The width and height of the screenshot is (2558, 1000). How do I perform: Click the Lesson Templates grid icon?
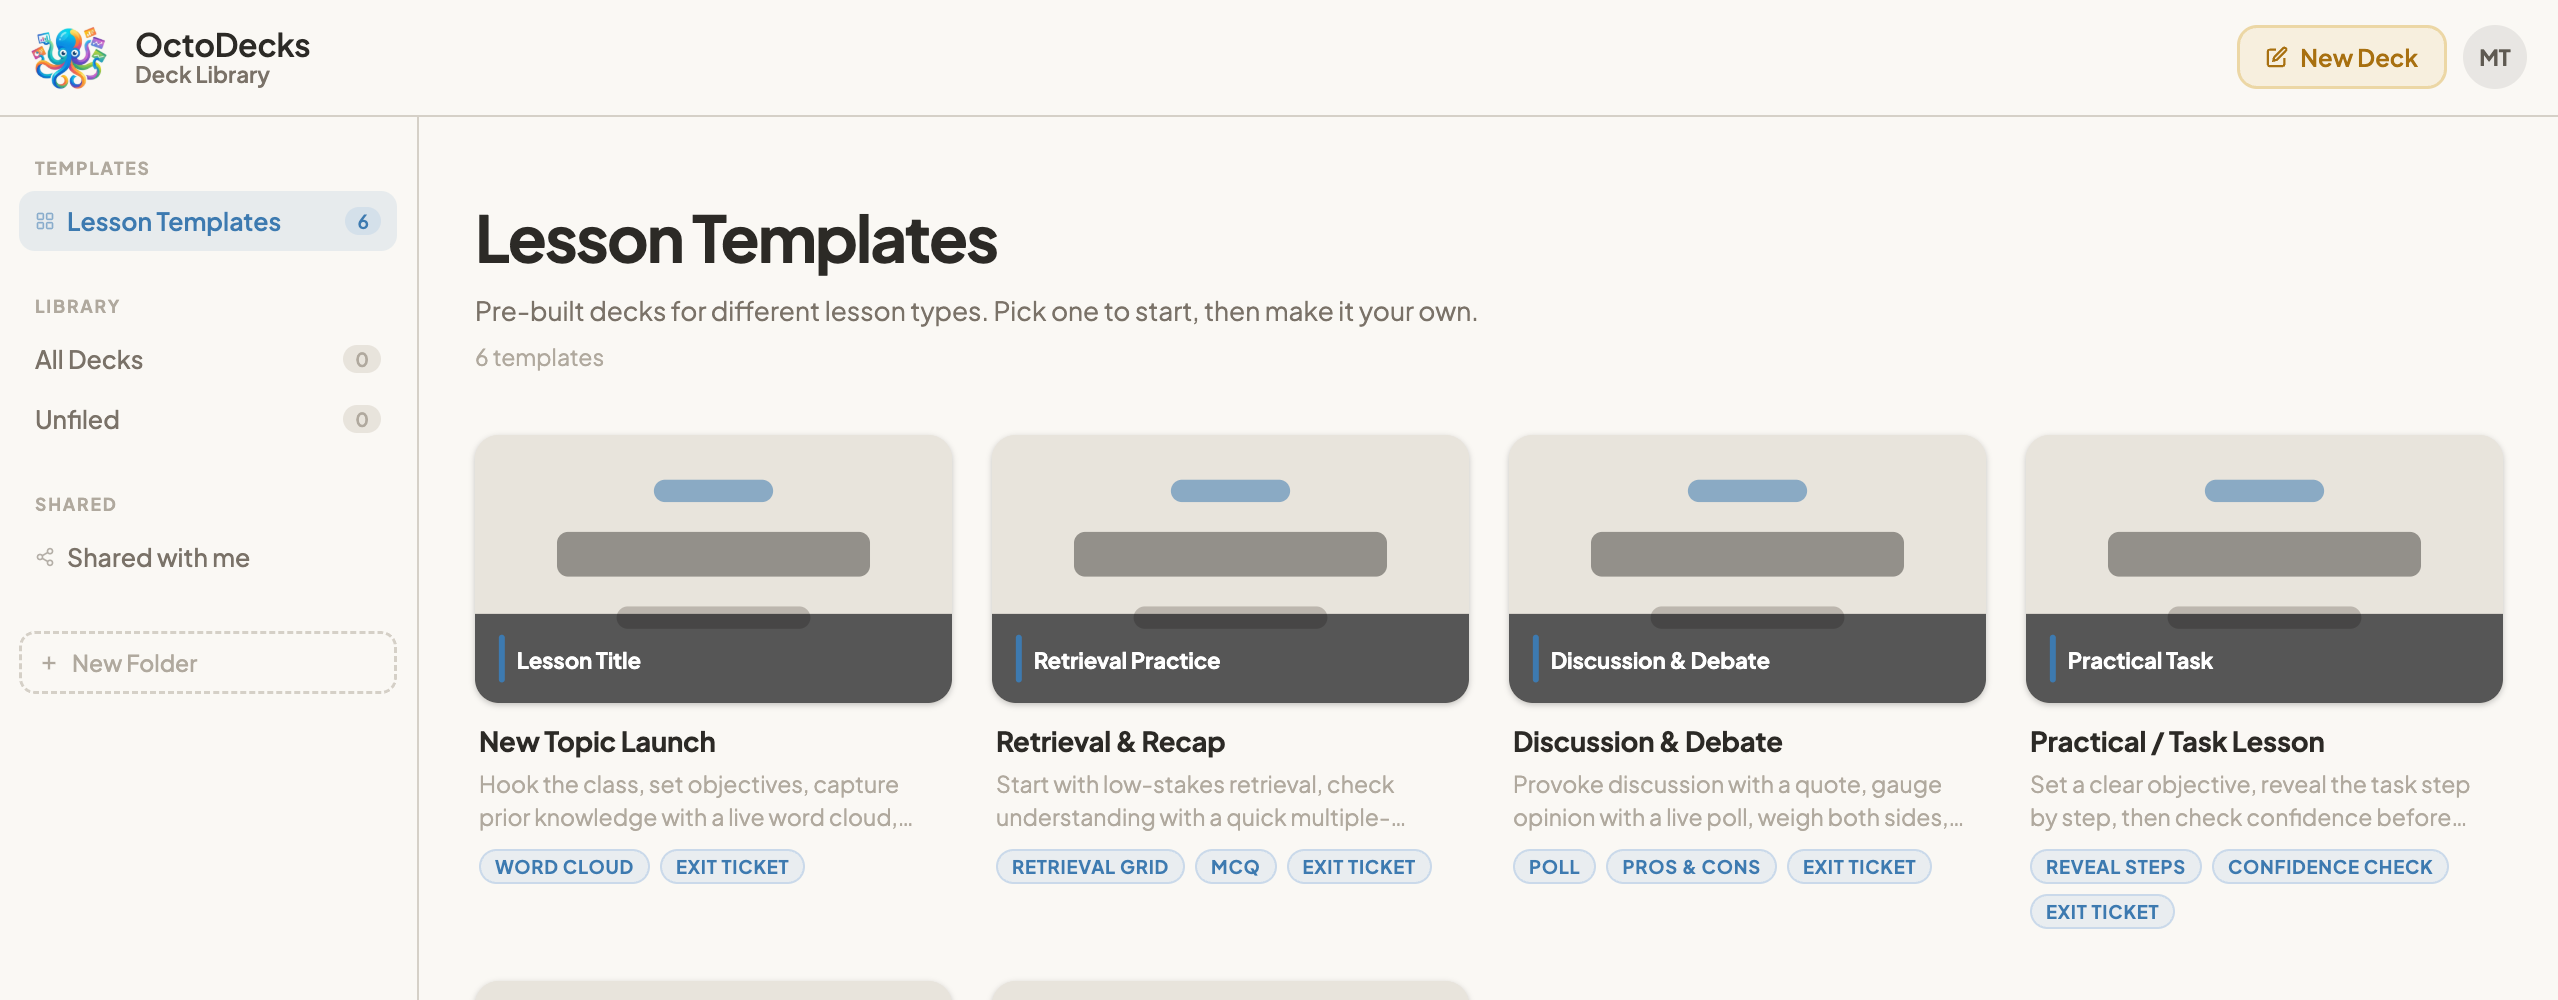click(45, 221)
